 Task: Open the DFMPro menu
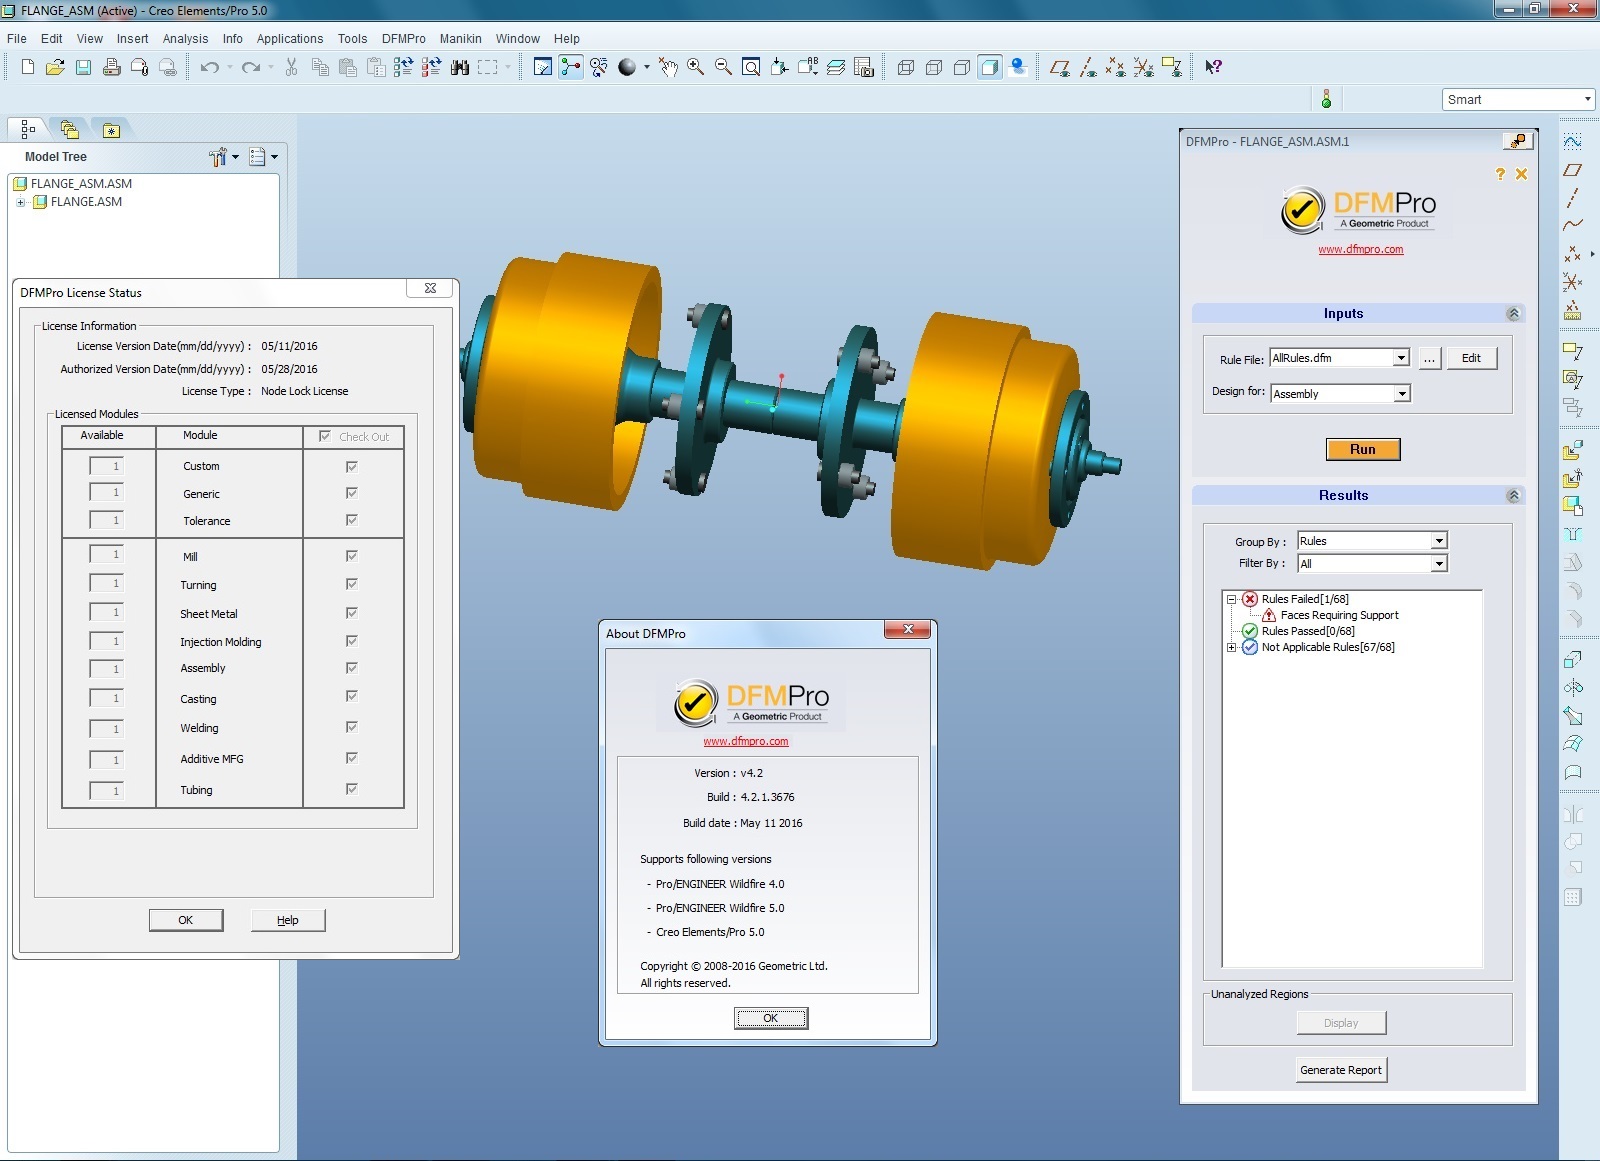(x=404, y=39)
